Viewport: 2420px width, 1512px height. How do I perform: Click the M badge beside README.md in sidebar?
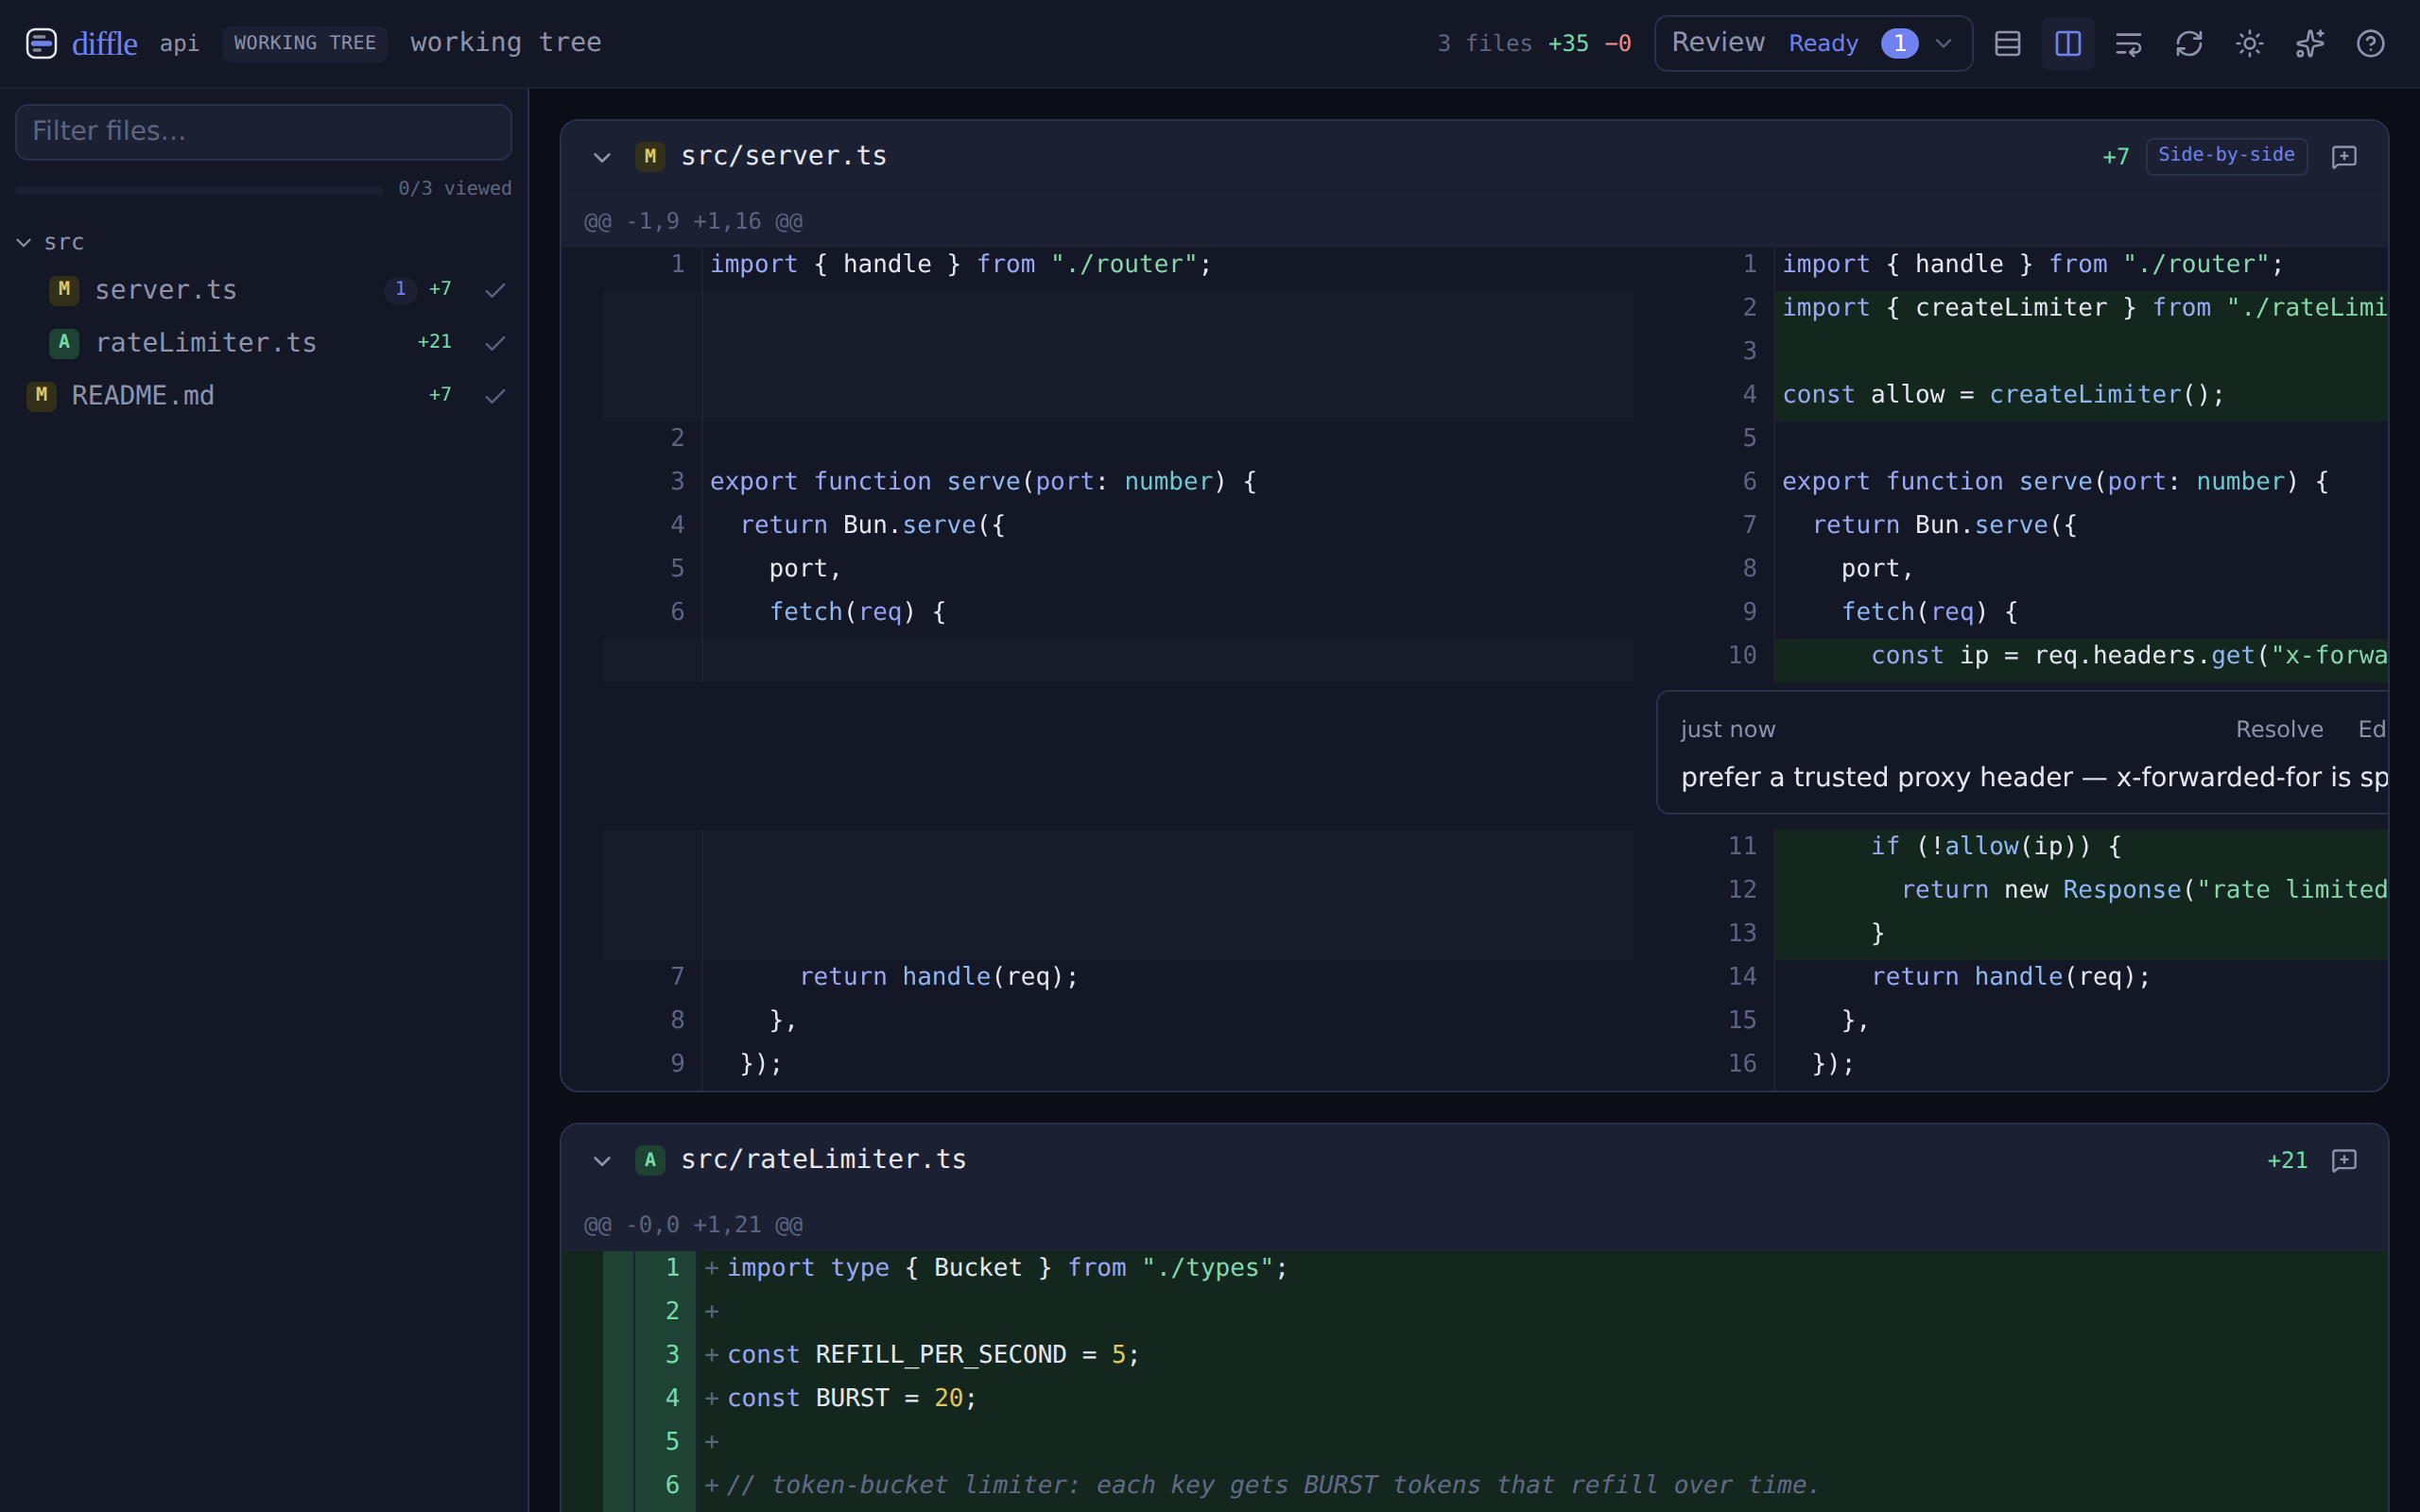point(41,395)
